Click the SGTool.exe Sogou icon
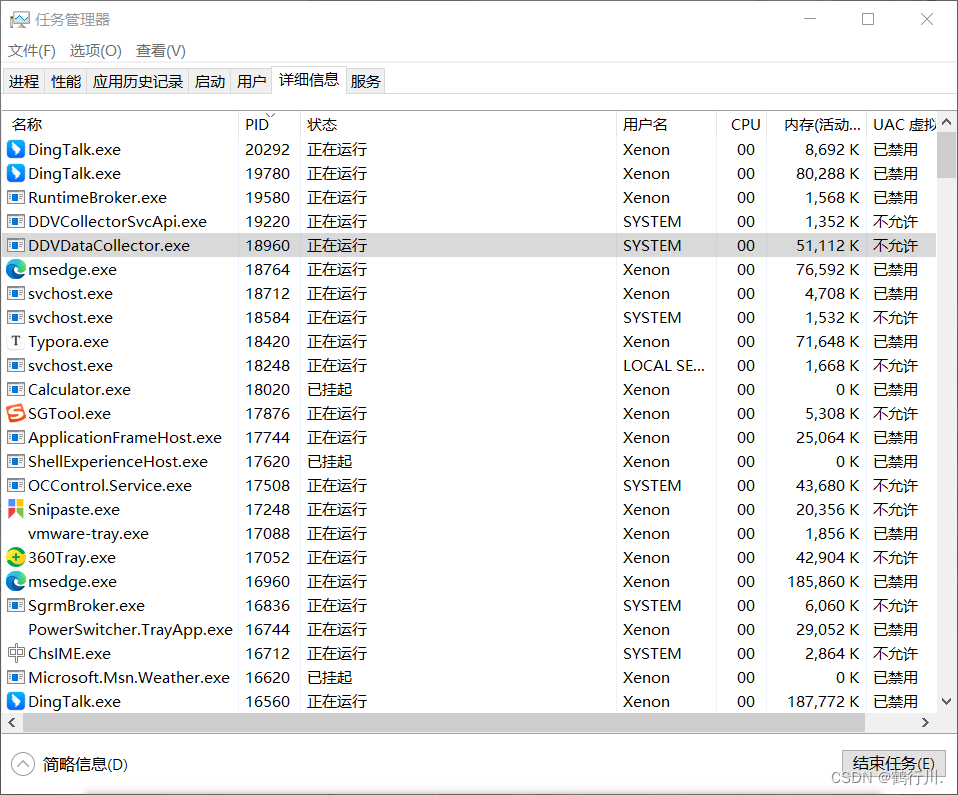 pyautogui.click(x=16, y=414)
